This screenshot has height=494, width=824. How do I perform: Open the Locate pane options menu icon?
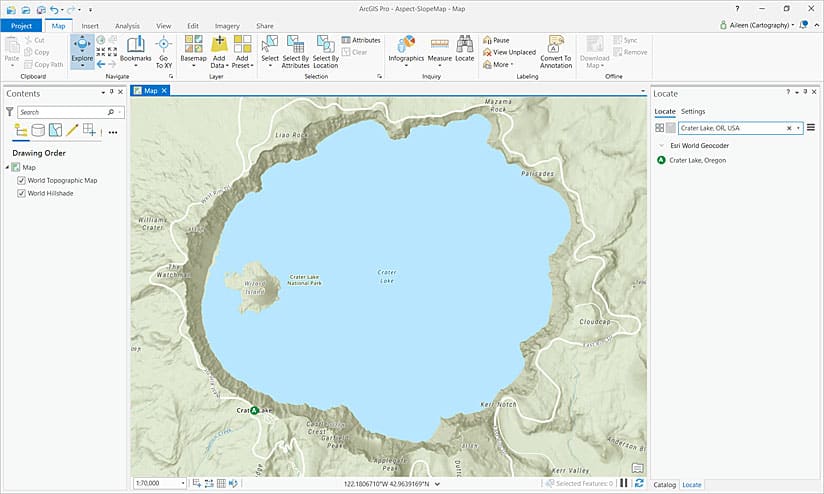tap(811, 127)
